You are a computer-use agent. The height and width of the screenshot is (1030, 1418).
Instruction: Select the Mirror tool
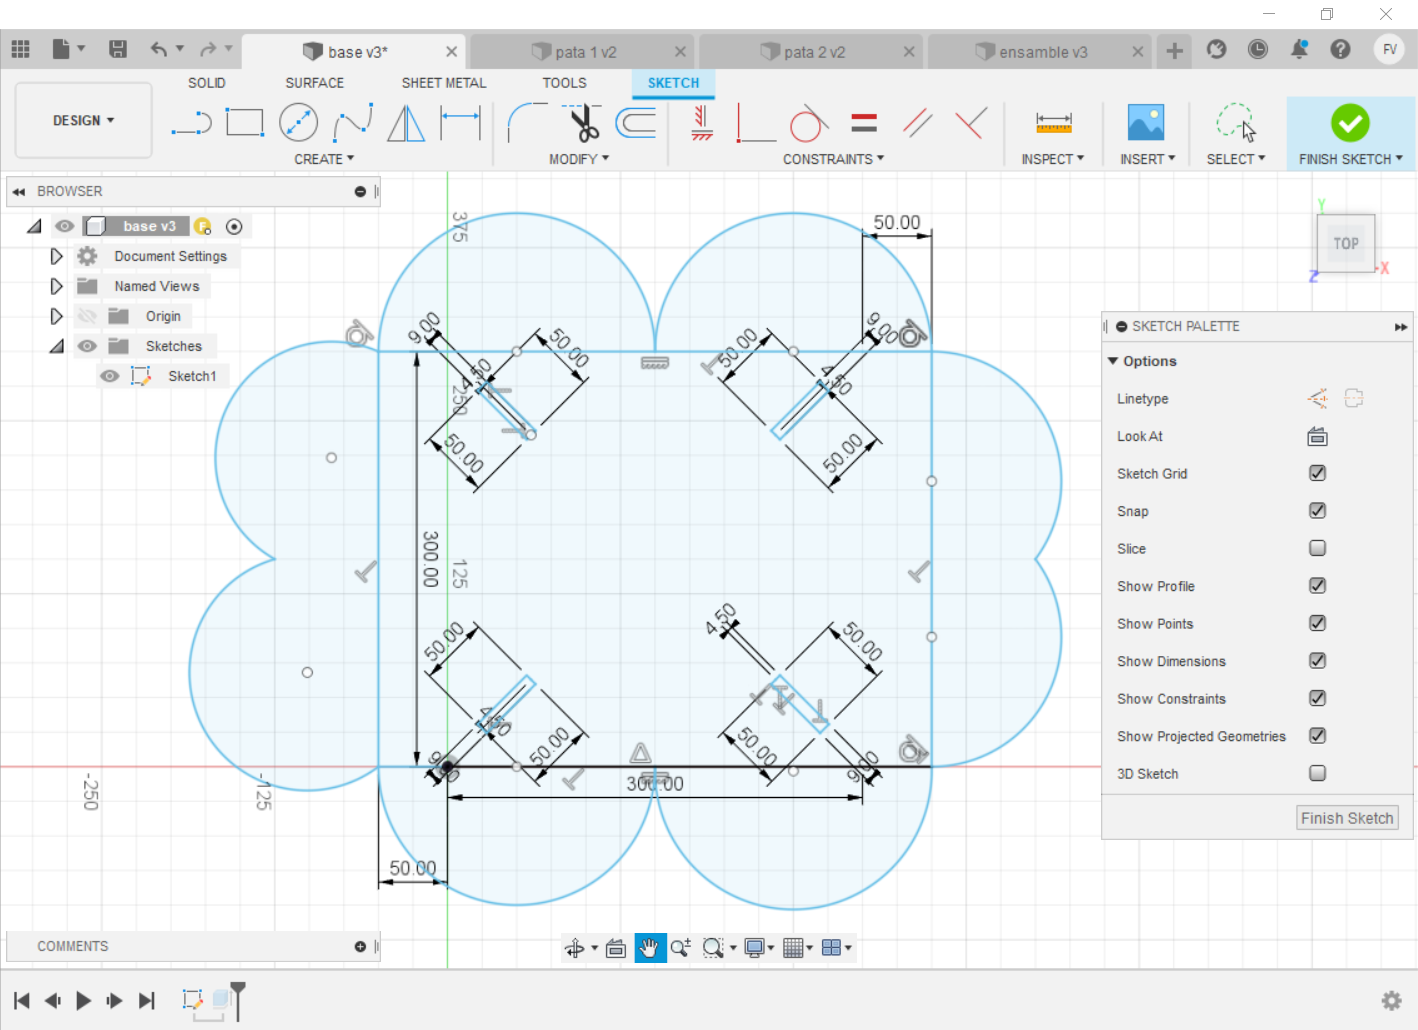pos(406,123)
